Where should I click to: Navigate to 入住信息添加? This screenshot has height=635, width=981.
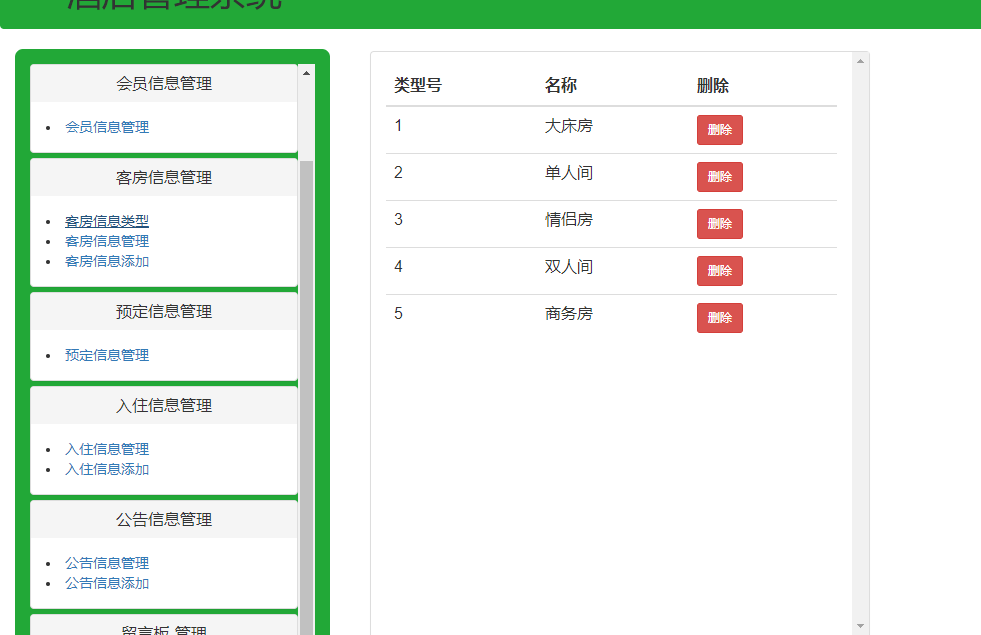point(107,469)
